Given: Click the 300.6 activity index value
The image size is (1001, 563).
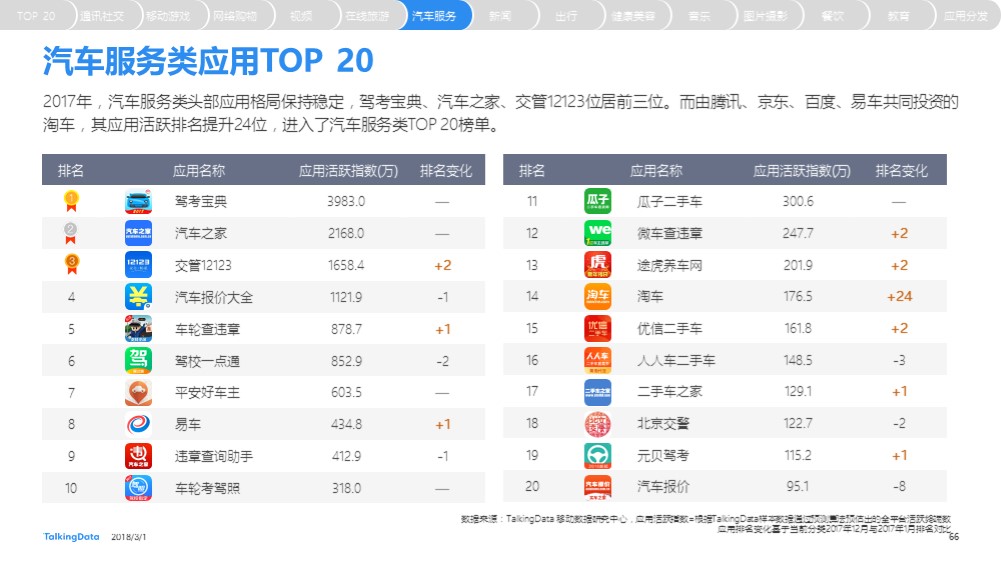Looking at the screenshot, I should click(798, 202).
